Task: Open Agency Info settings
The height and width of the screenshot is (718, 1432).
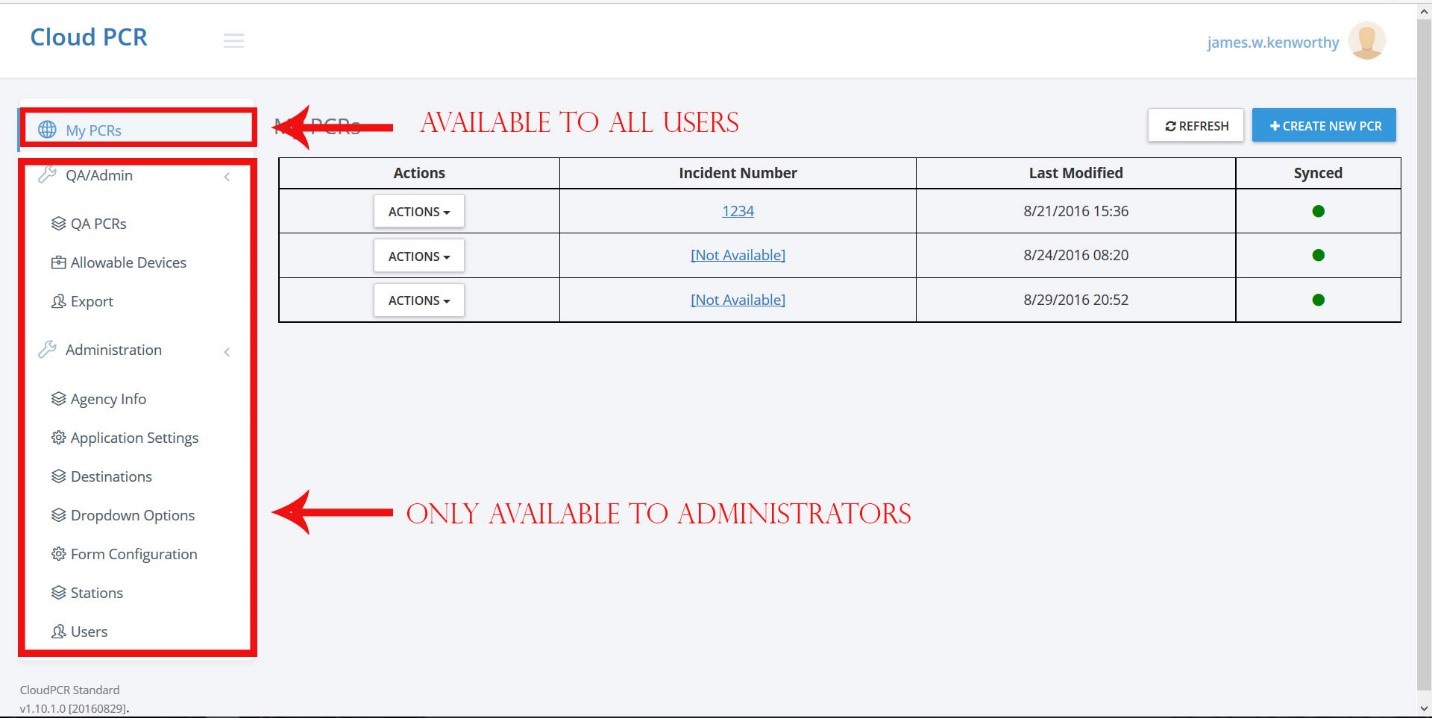Action: pos(108,399)
